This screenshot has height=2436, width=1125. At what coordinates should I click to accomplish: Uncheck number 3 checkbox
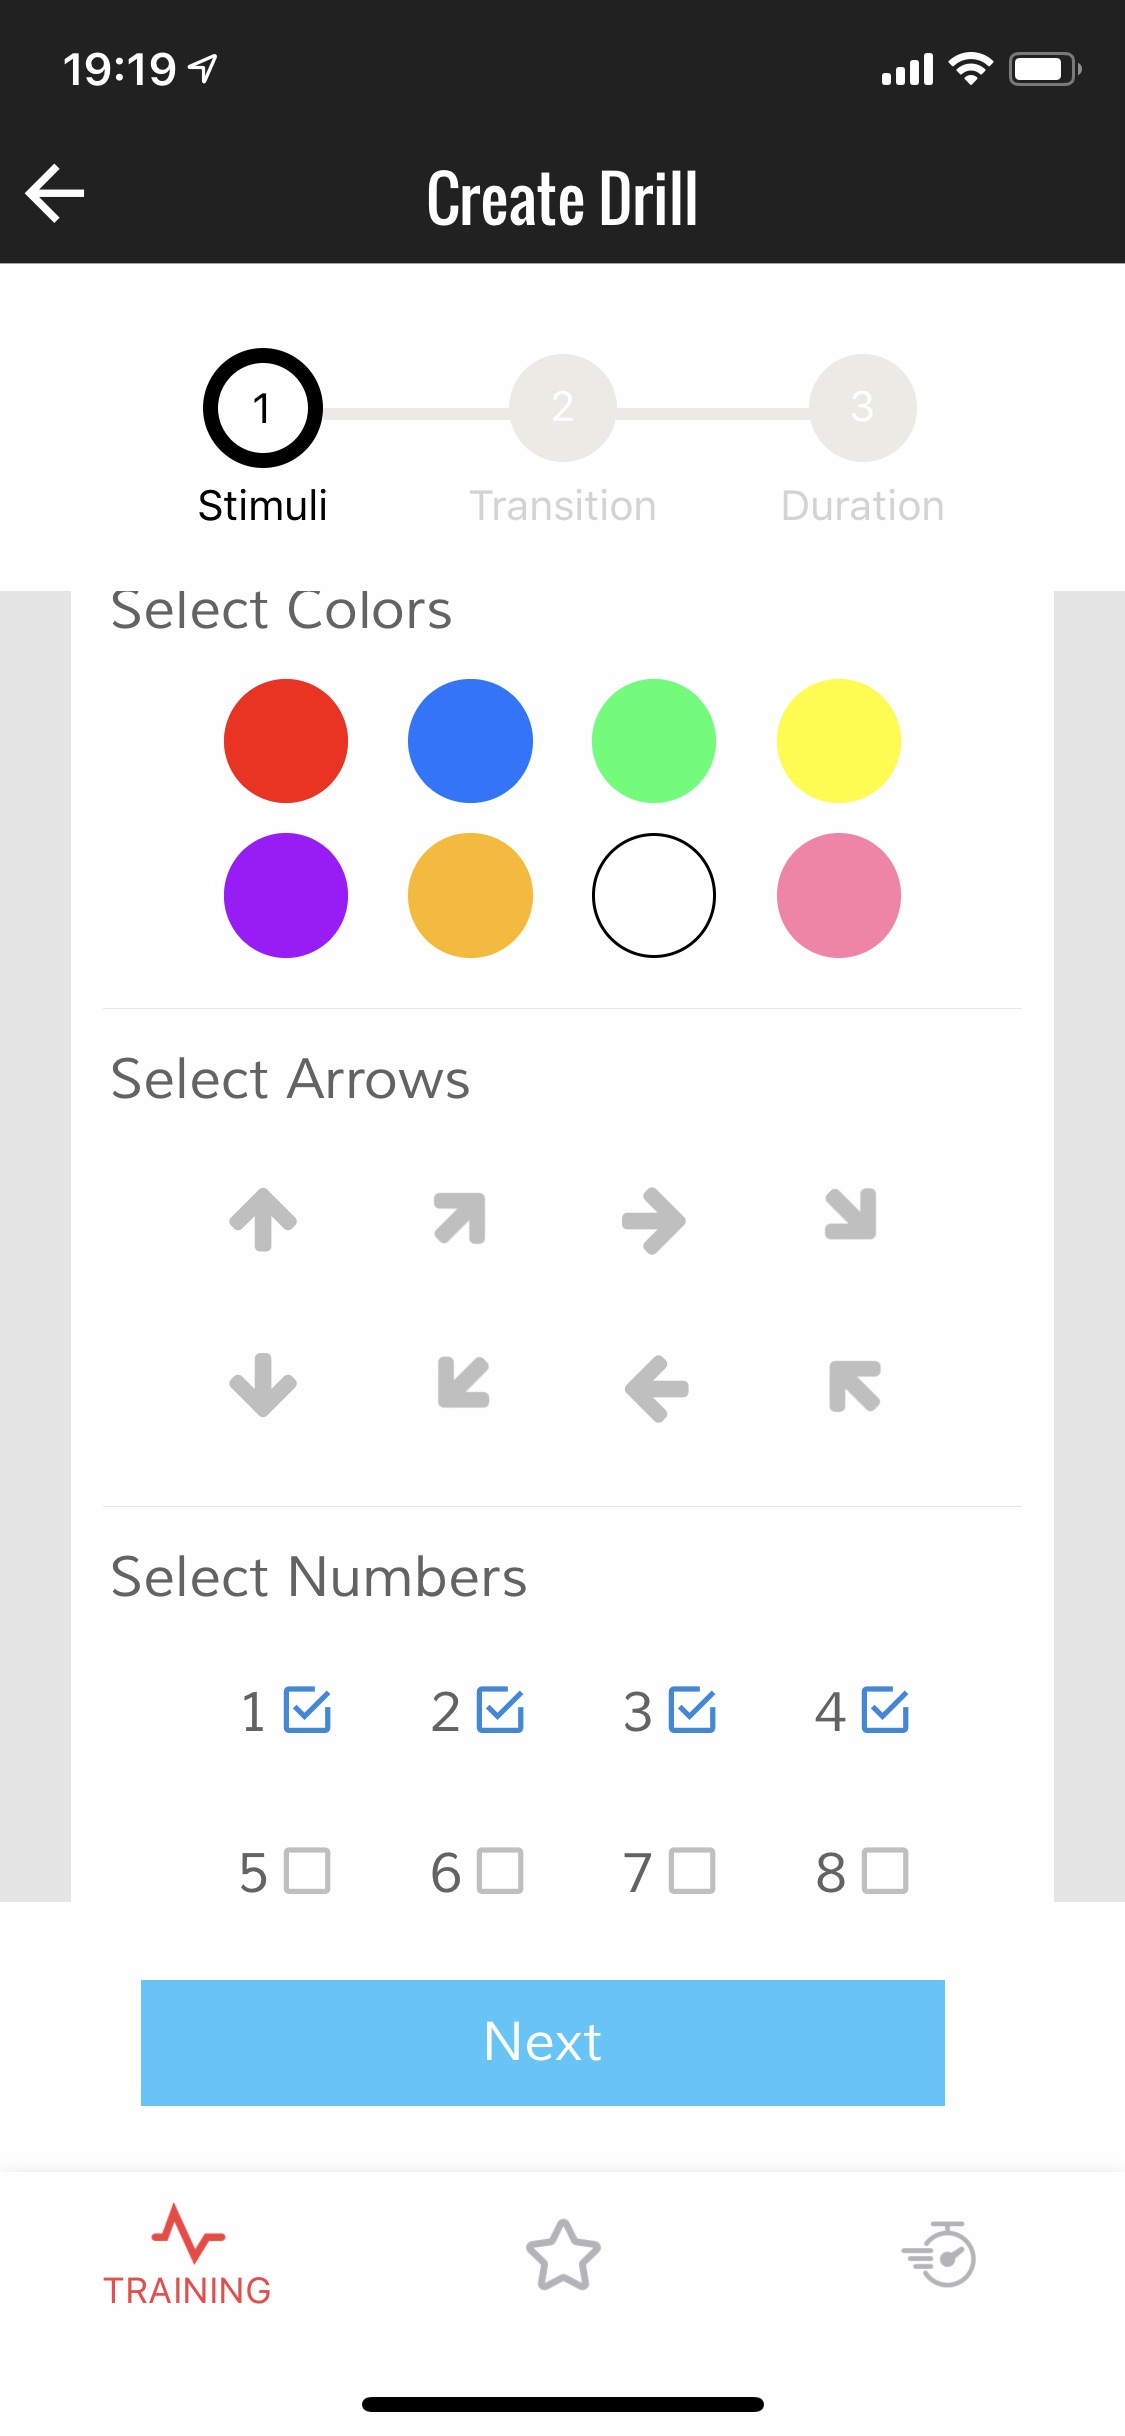692,1710
